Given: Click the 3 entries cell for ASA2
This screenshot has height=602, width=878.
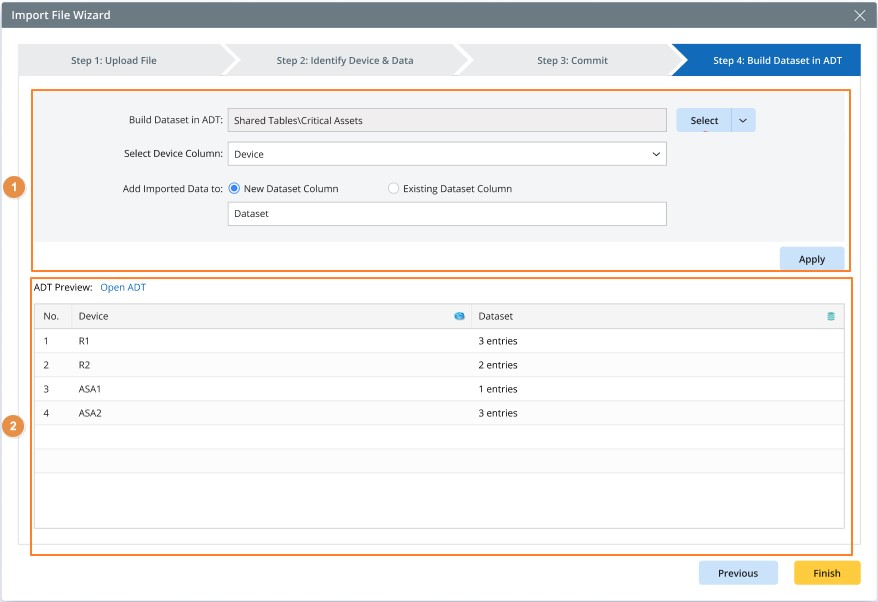Looking at the screenshot, I should pyautogui.click(x=498, y=413).
